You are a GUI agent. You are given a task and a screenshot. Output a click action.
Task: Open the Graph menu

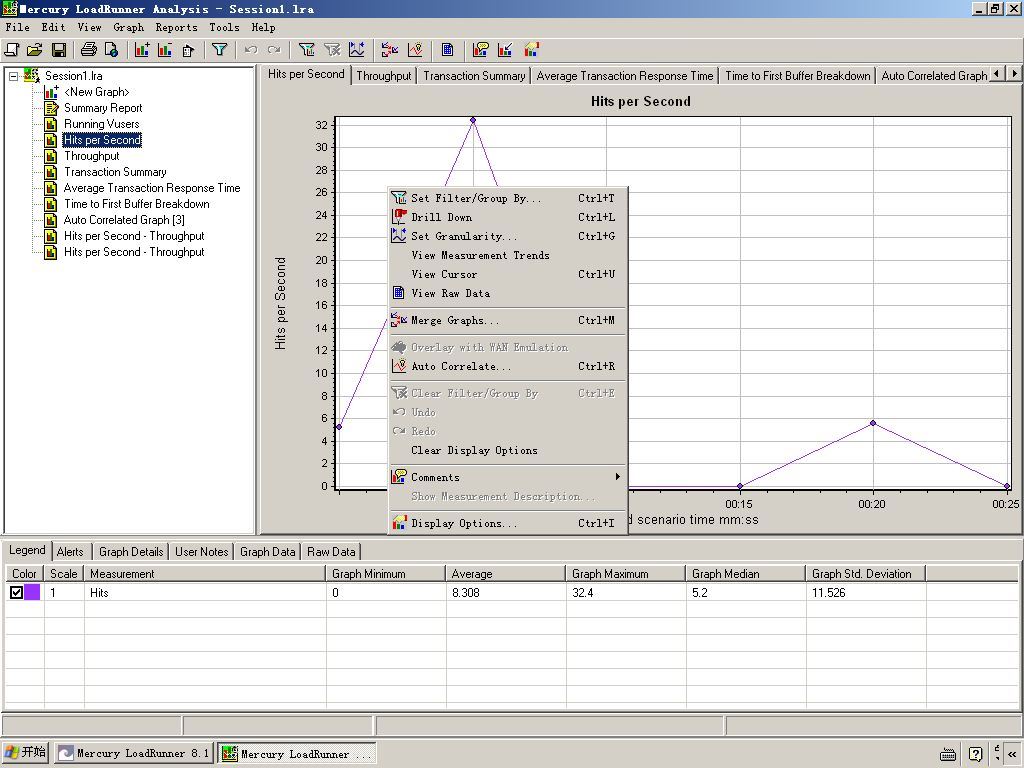(x=128, y=27)
